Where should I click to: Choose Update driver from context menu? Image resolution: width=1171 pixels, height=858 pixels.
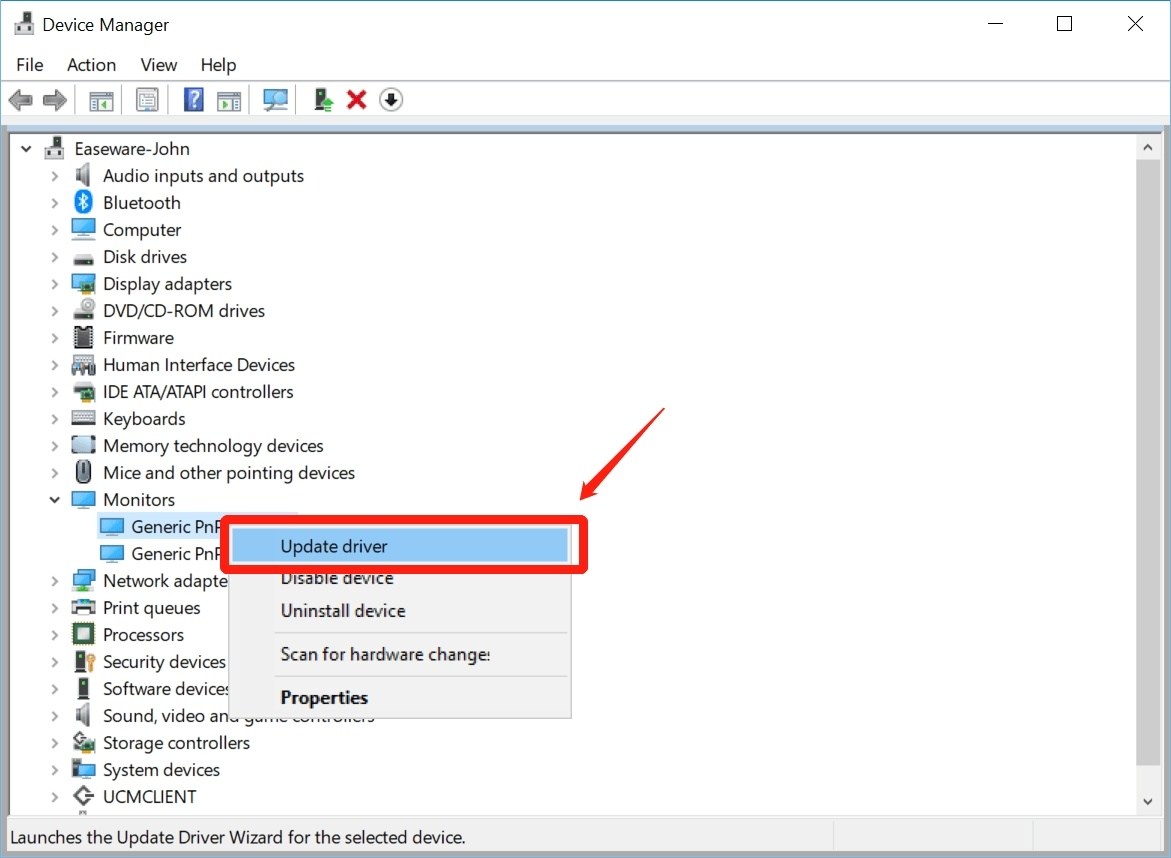pos(334,546)
